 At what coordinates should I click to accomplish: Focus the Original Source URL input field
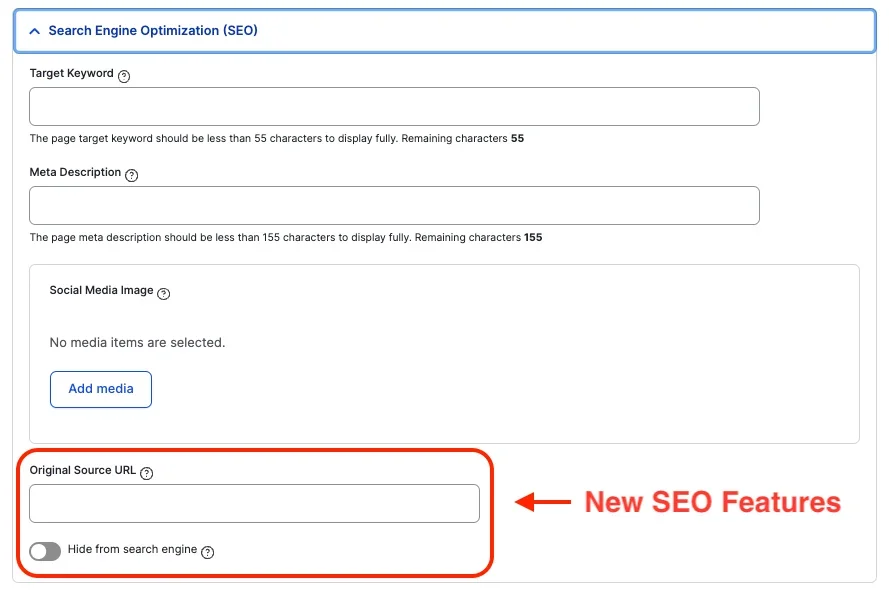[254, 504]
